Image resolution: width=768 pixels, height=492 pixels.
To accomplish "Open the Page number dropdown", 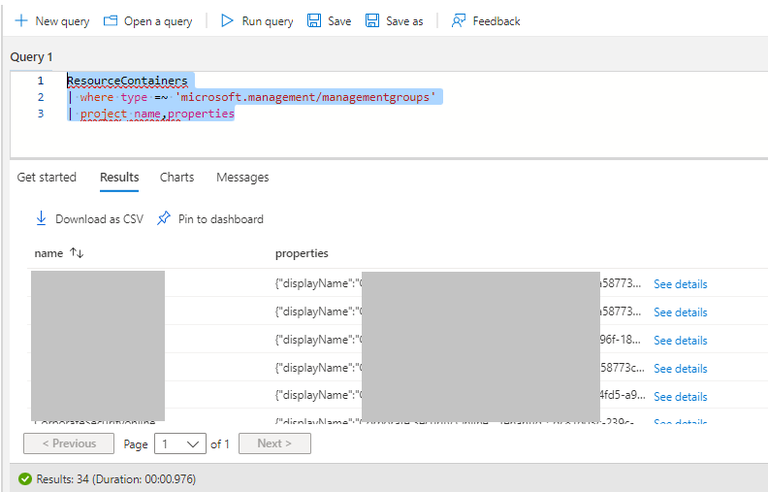I will coord(180,443).
